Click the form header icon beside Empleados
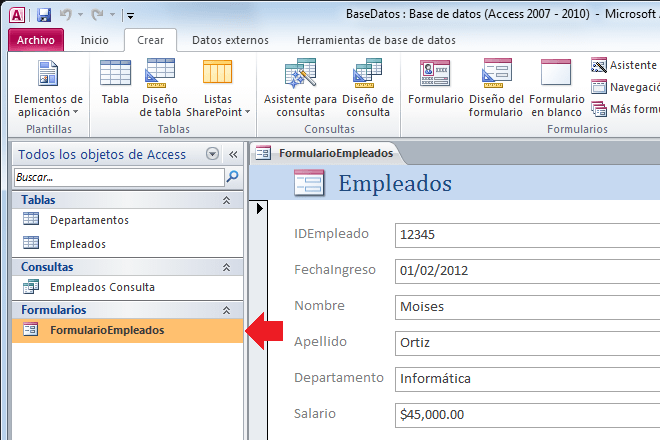The image size is (660, 440). (309, 183)
